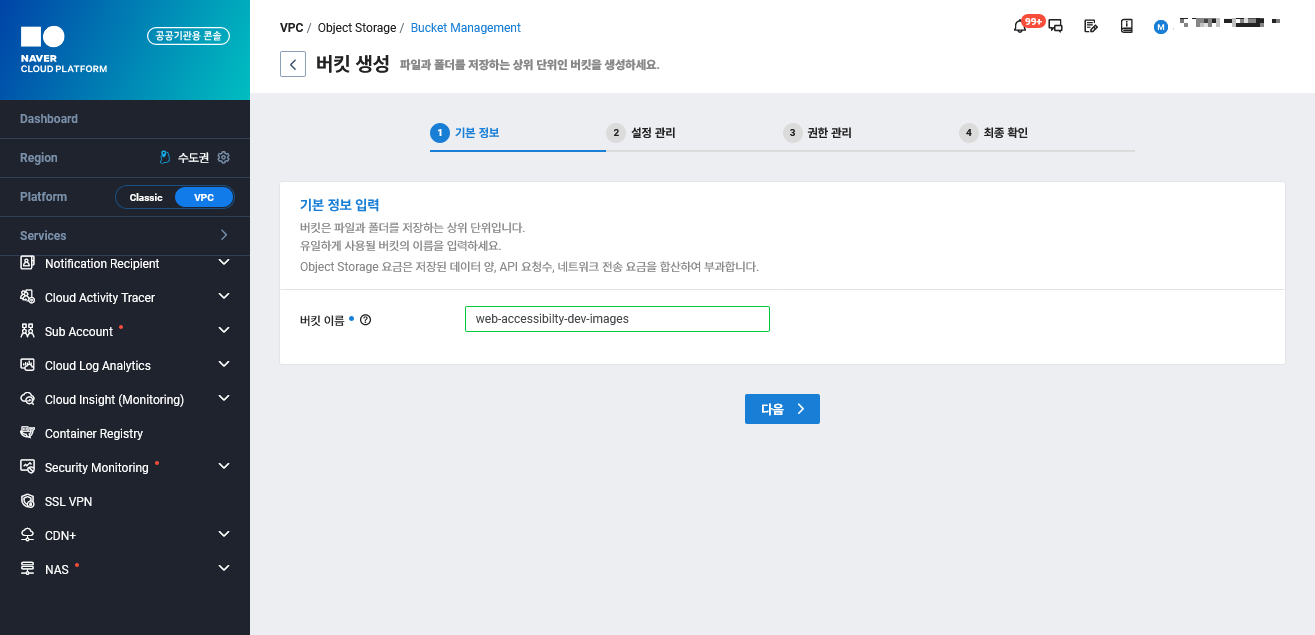The height and width of the screenshot is (635, 1315).
Task: Open the notifications bell icon
Action: point(1020,27)
